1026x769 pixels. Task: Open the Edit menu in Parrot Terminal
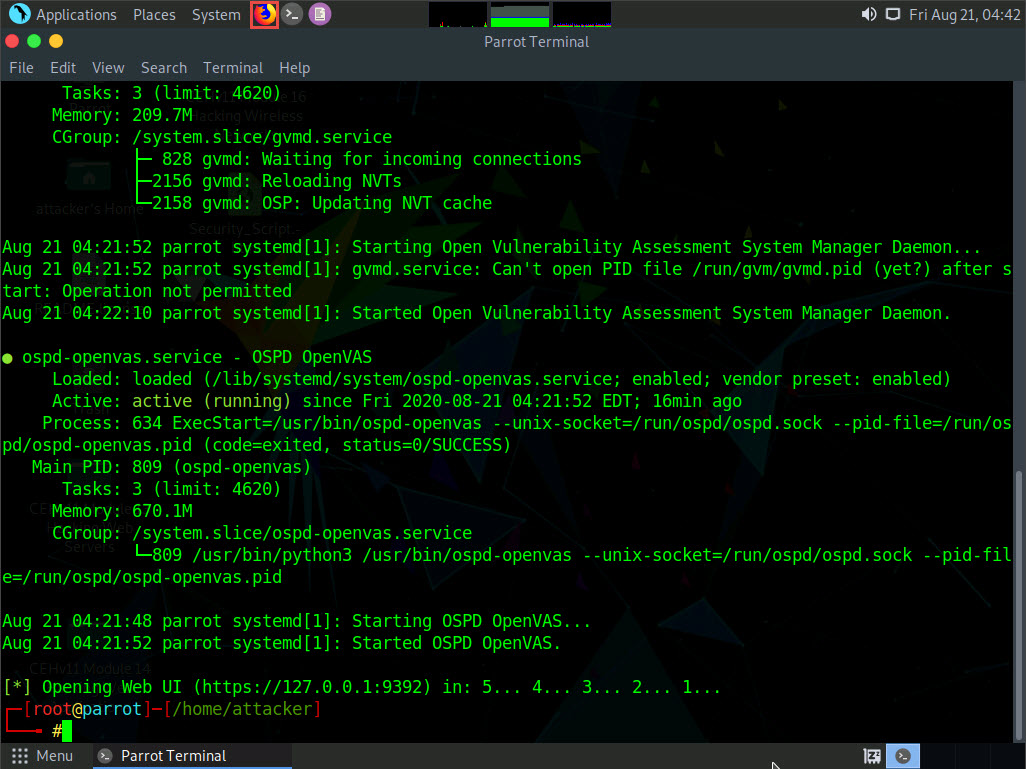[x=63, y=68]
